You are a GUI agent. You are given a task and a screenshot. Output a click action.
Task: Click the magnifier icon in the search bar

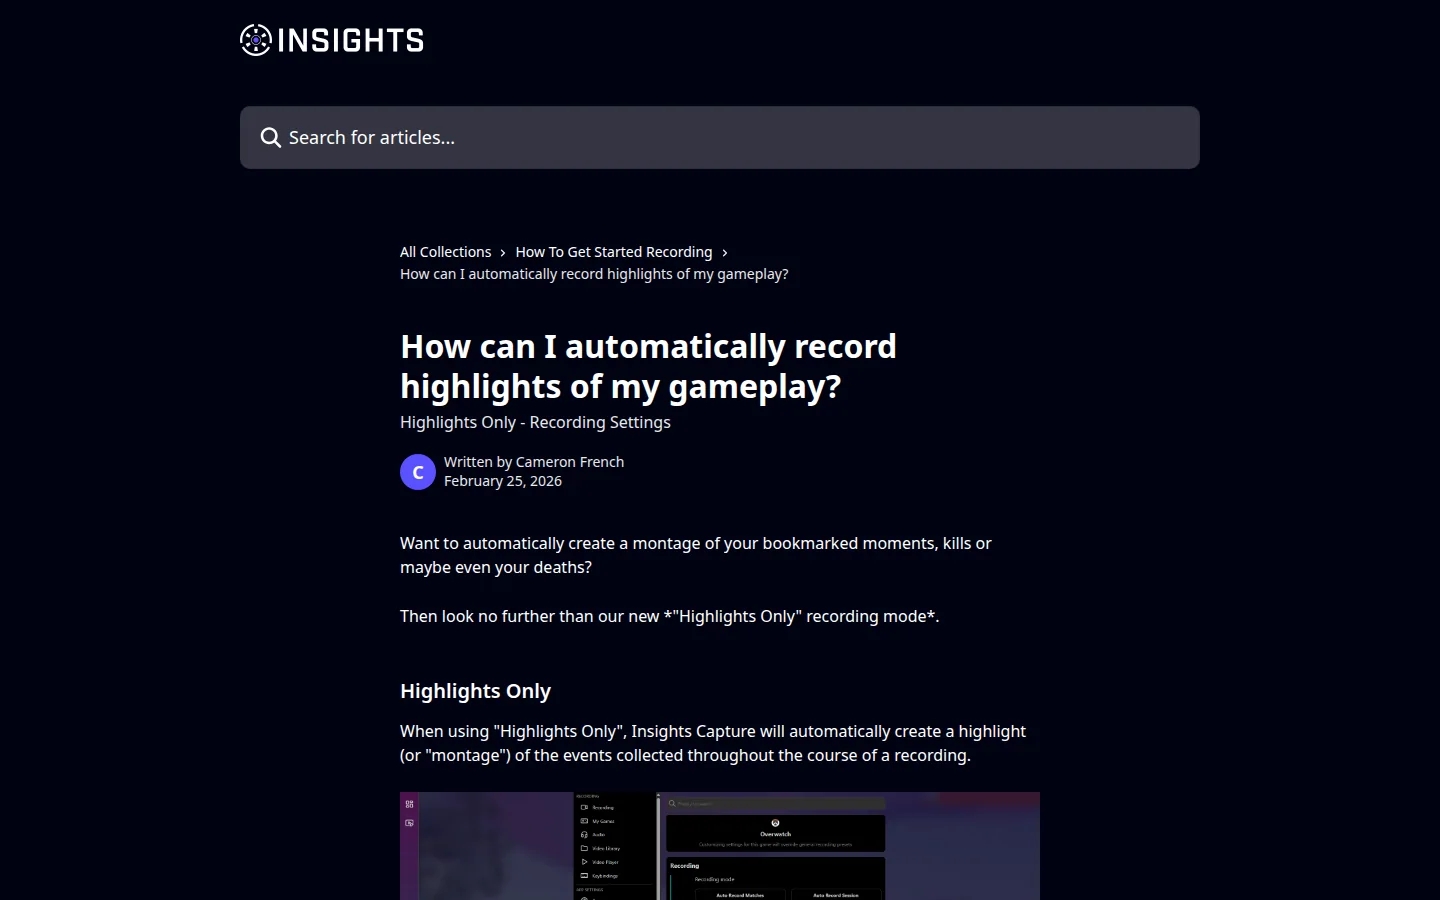point(270,138)
